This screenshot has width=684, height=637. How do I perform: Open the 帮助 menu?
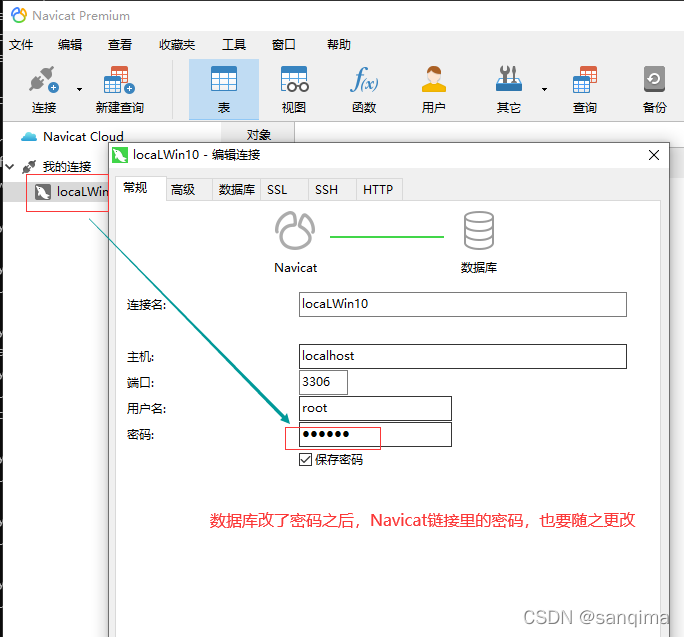pos(339,45)
